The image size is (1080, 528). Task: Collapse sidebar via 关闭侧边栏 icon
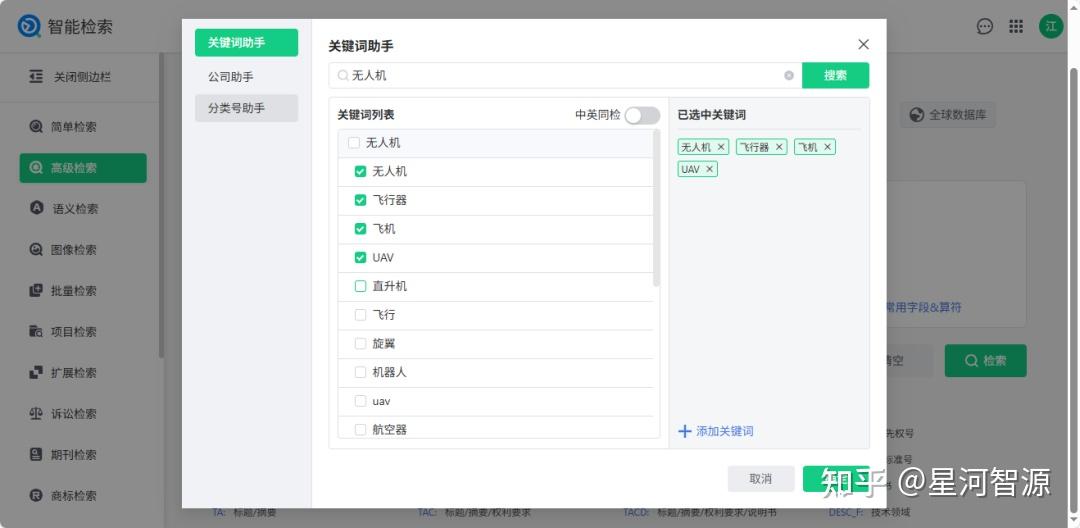coord(36,76)
